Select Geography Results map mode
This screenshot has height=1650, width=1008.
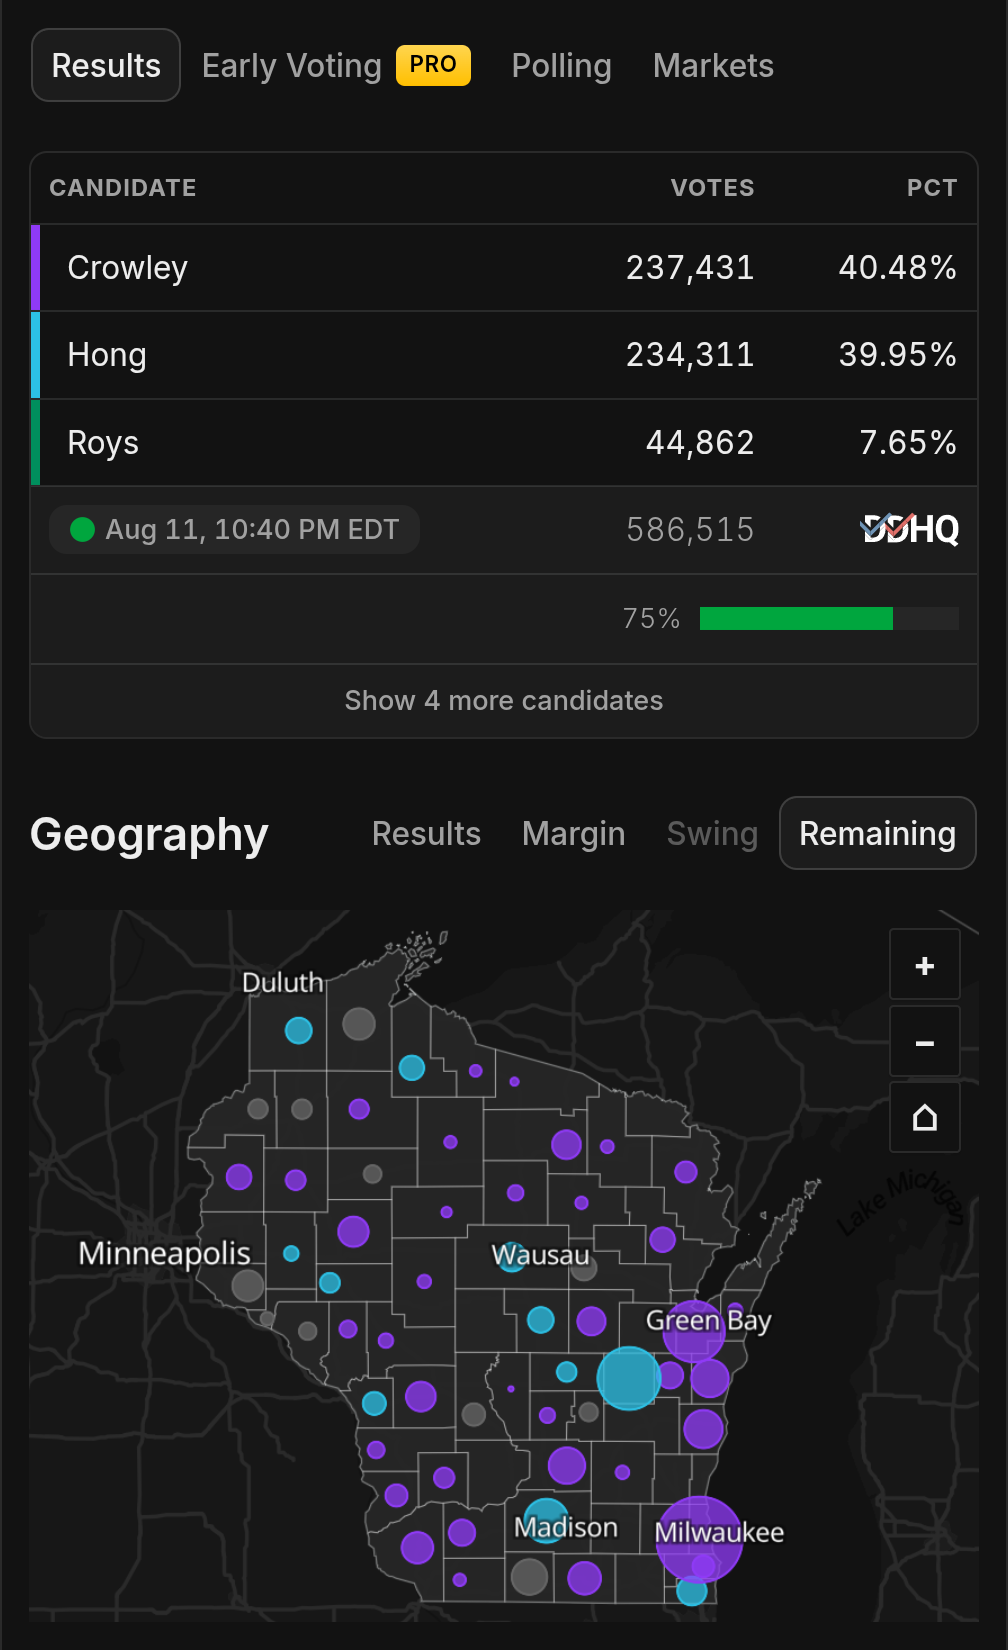click(426, 833)
